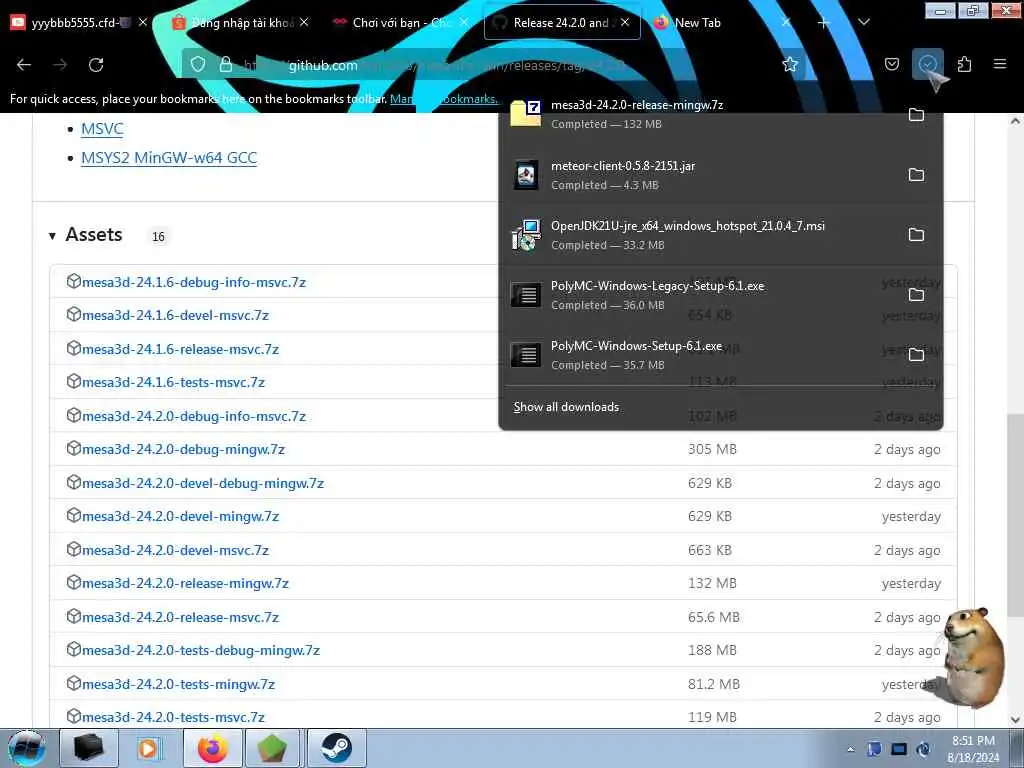The height and width of the screenshot is (768, 1024).
Task: Click the Assets count badge 16
Action: point(159,236)
